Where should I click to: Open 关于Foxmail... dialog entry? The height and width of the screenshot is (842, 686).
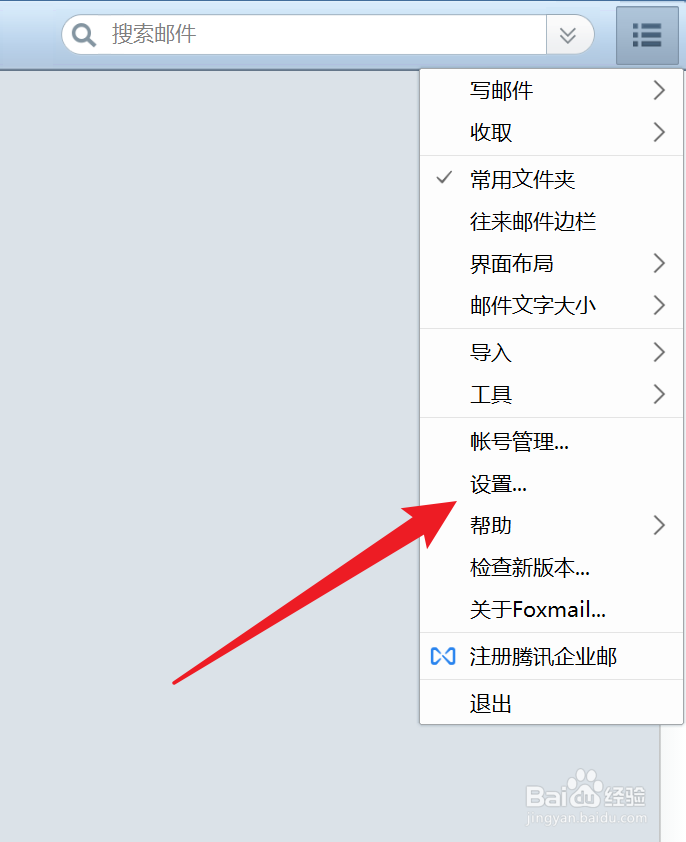[551, 609]
